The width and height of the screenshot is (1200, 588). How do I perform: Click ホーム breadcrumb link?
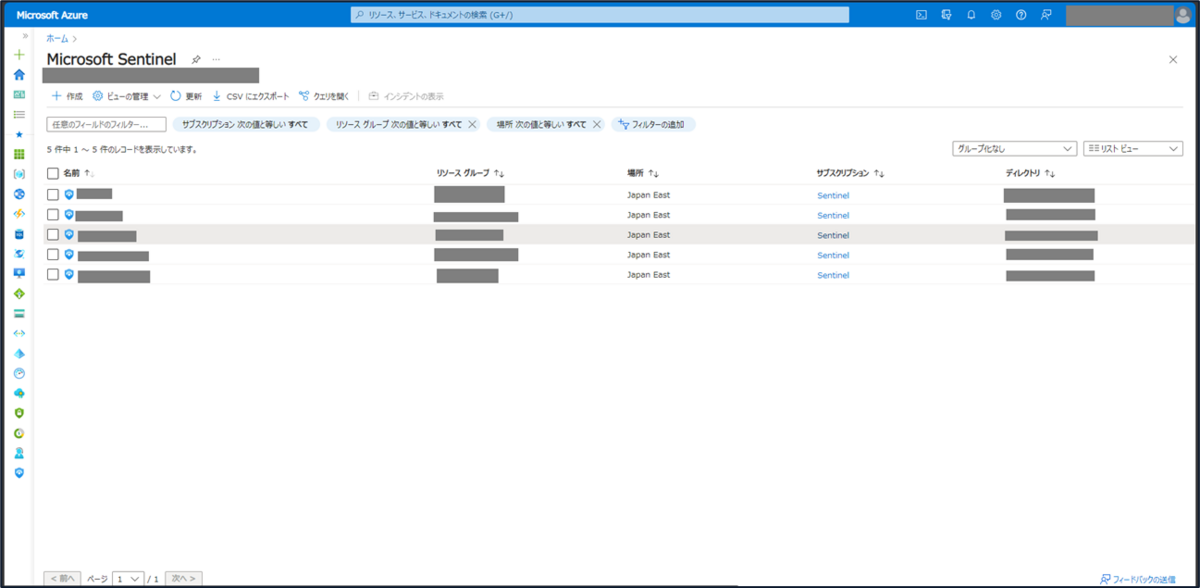(58, 38)
